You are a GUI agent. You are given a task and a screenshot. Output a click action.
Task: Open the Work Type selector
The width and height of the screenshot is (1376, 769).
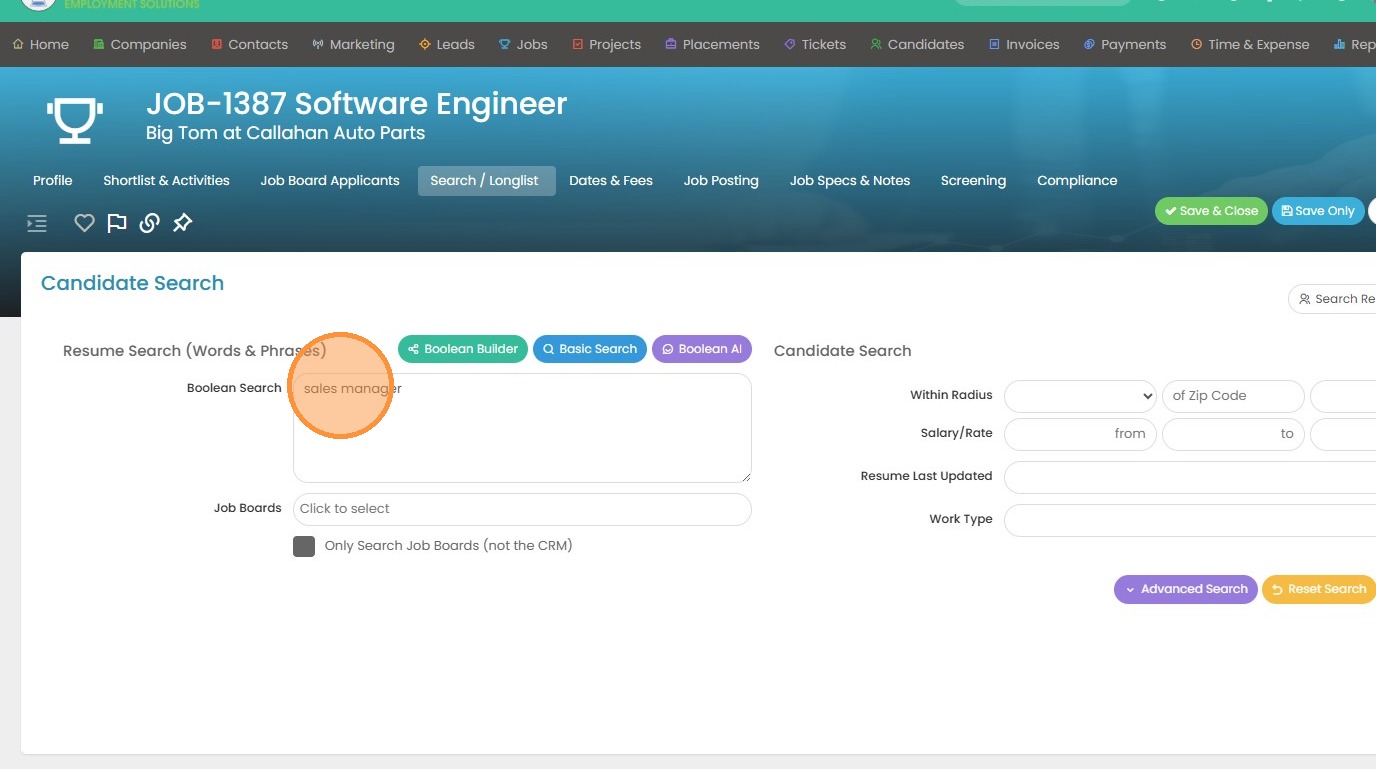pyautogui.click(x=1190, y=520)
